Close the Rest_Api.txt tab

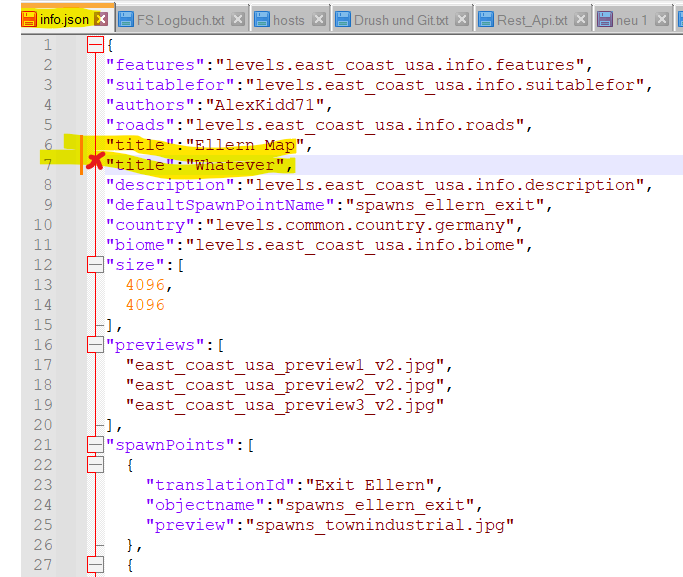581,19
